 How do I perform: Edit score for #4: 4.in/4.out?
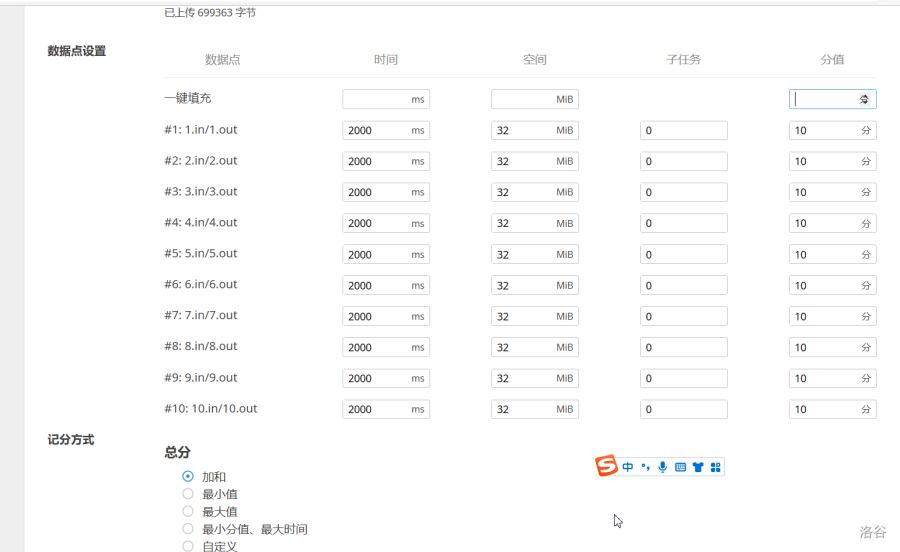[x=832, y=223]
